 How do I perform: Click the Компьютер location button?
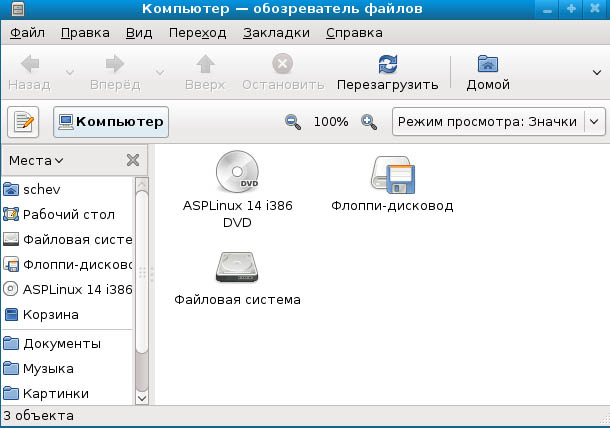click(x=111, y=122)
